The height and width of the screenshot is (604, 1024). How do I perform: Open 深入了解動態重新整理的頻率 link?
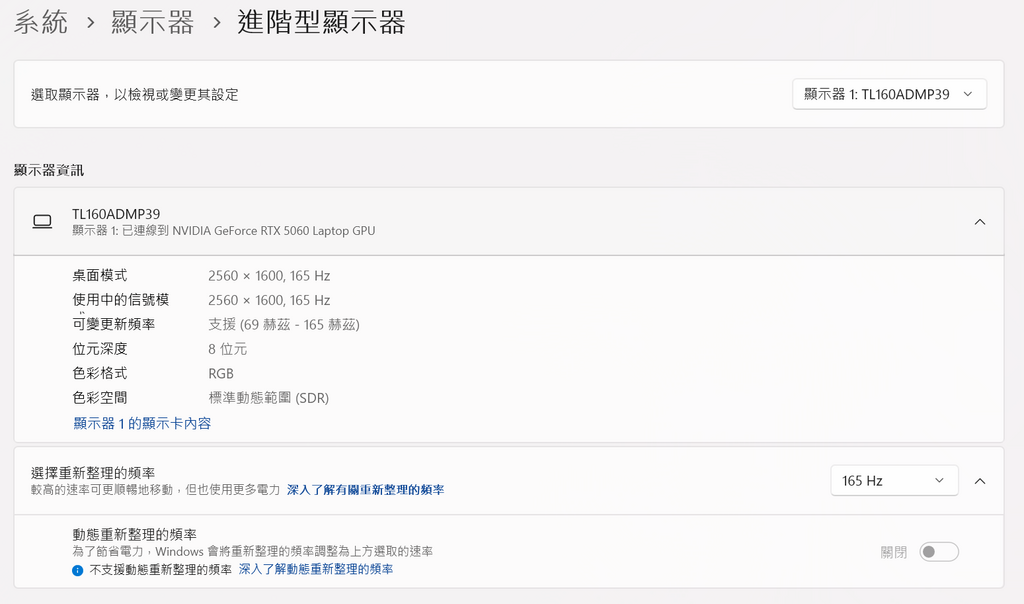(316, 569)
